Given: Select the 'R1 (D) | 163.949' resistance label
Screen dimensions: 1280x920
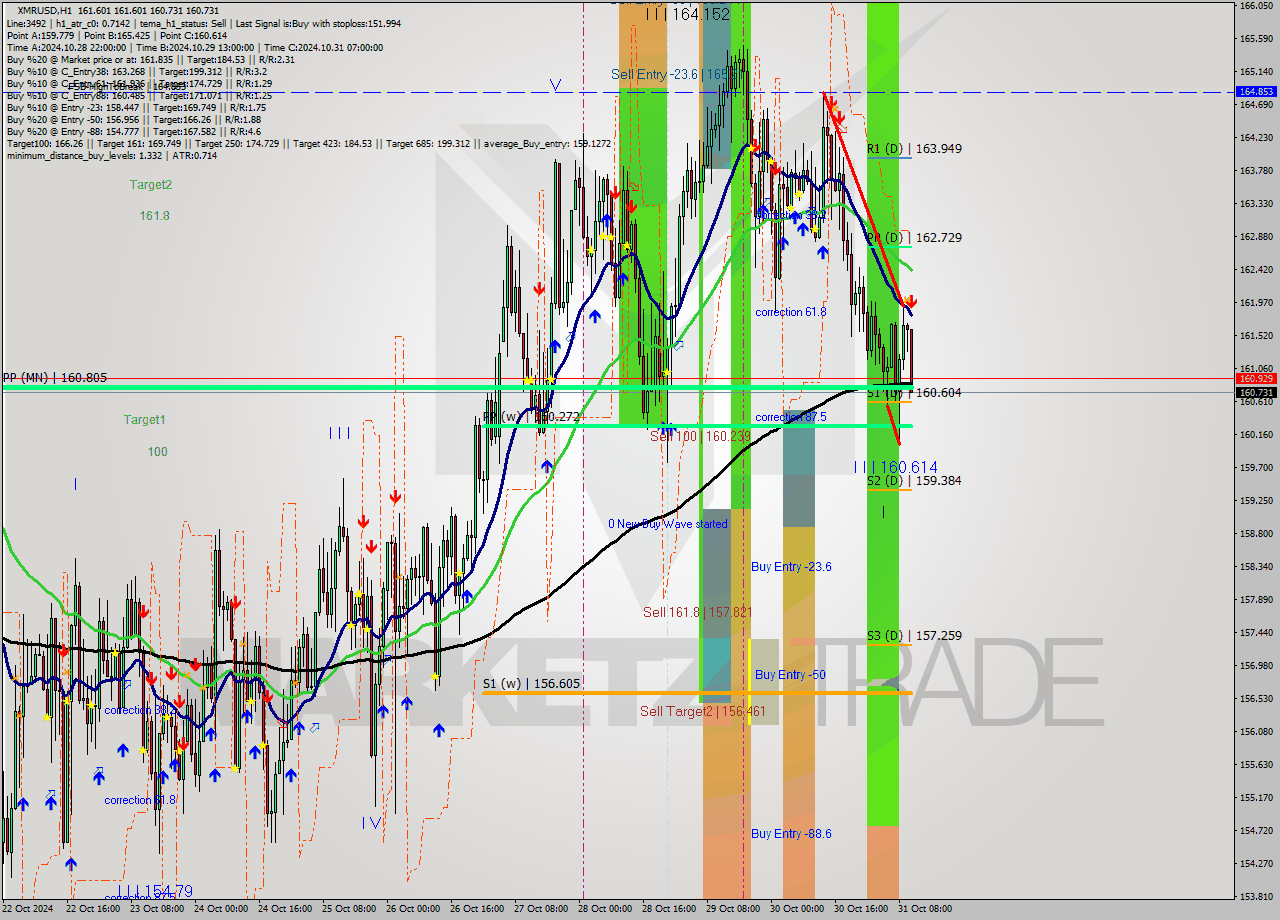Looking at the screenshot, I should click(914, 149).
